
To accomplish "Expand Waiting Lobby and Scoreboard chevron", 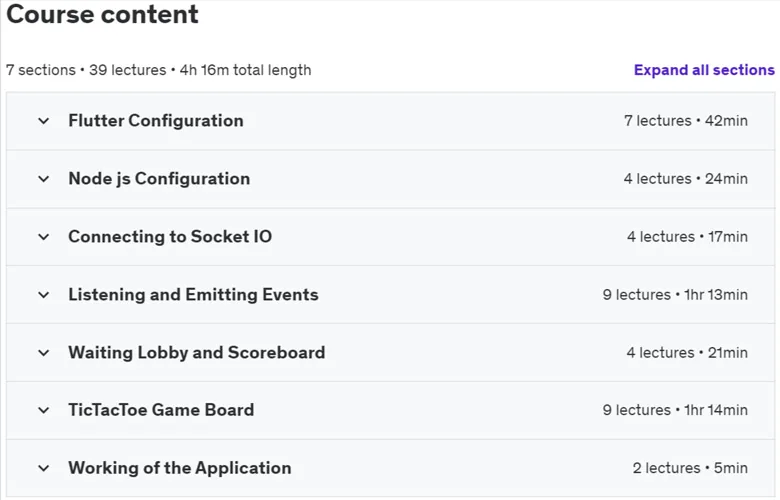I will coord(44,353).
